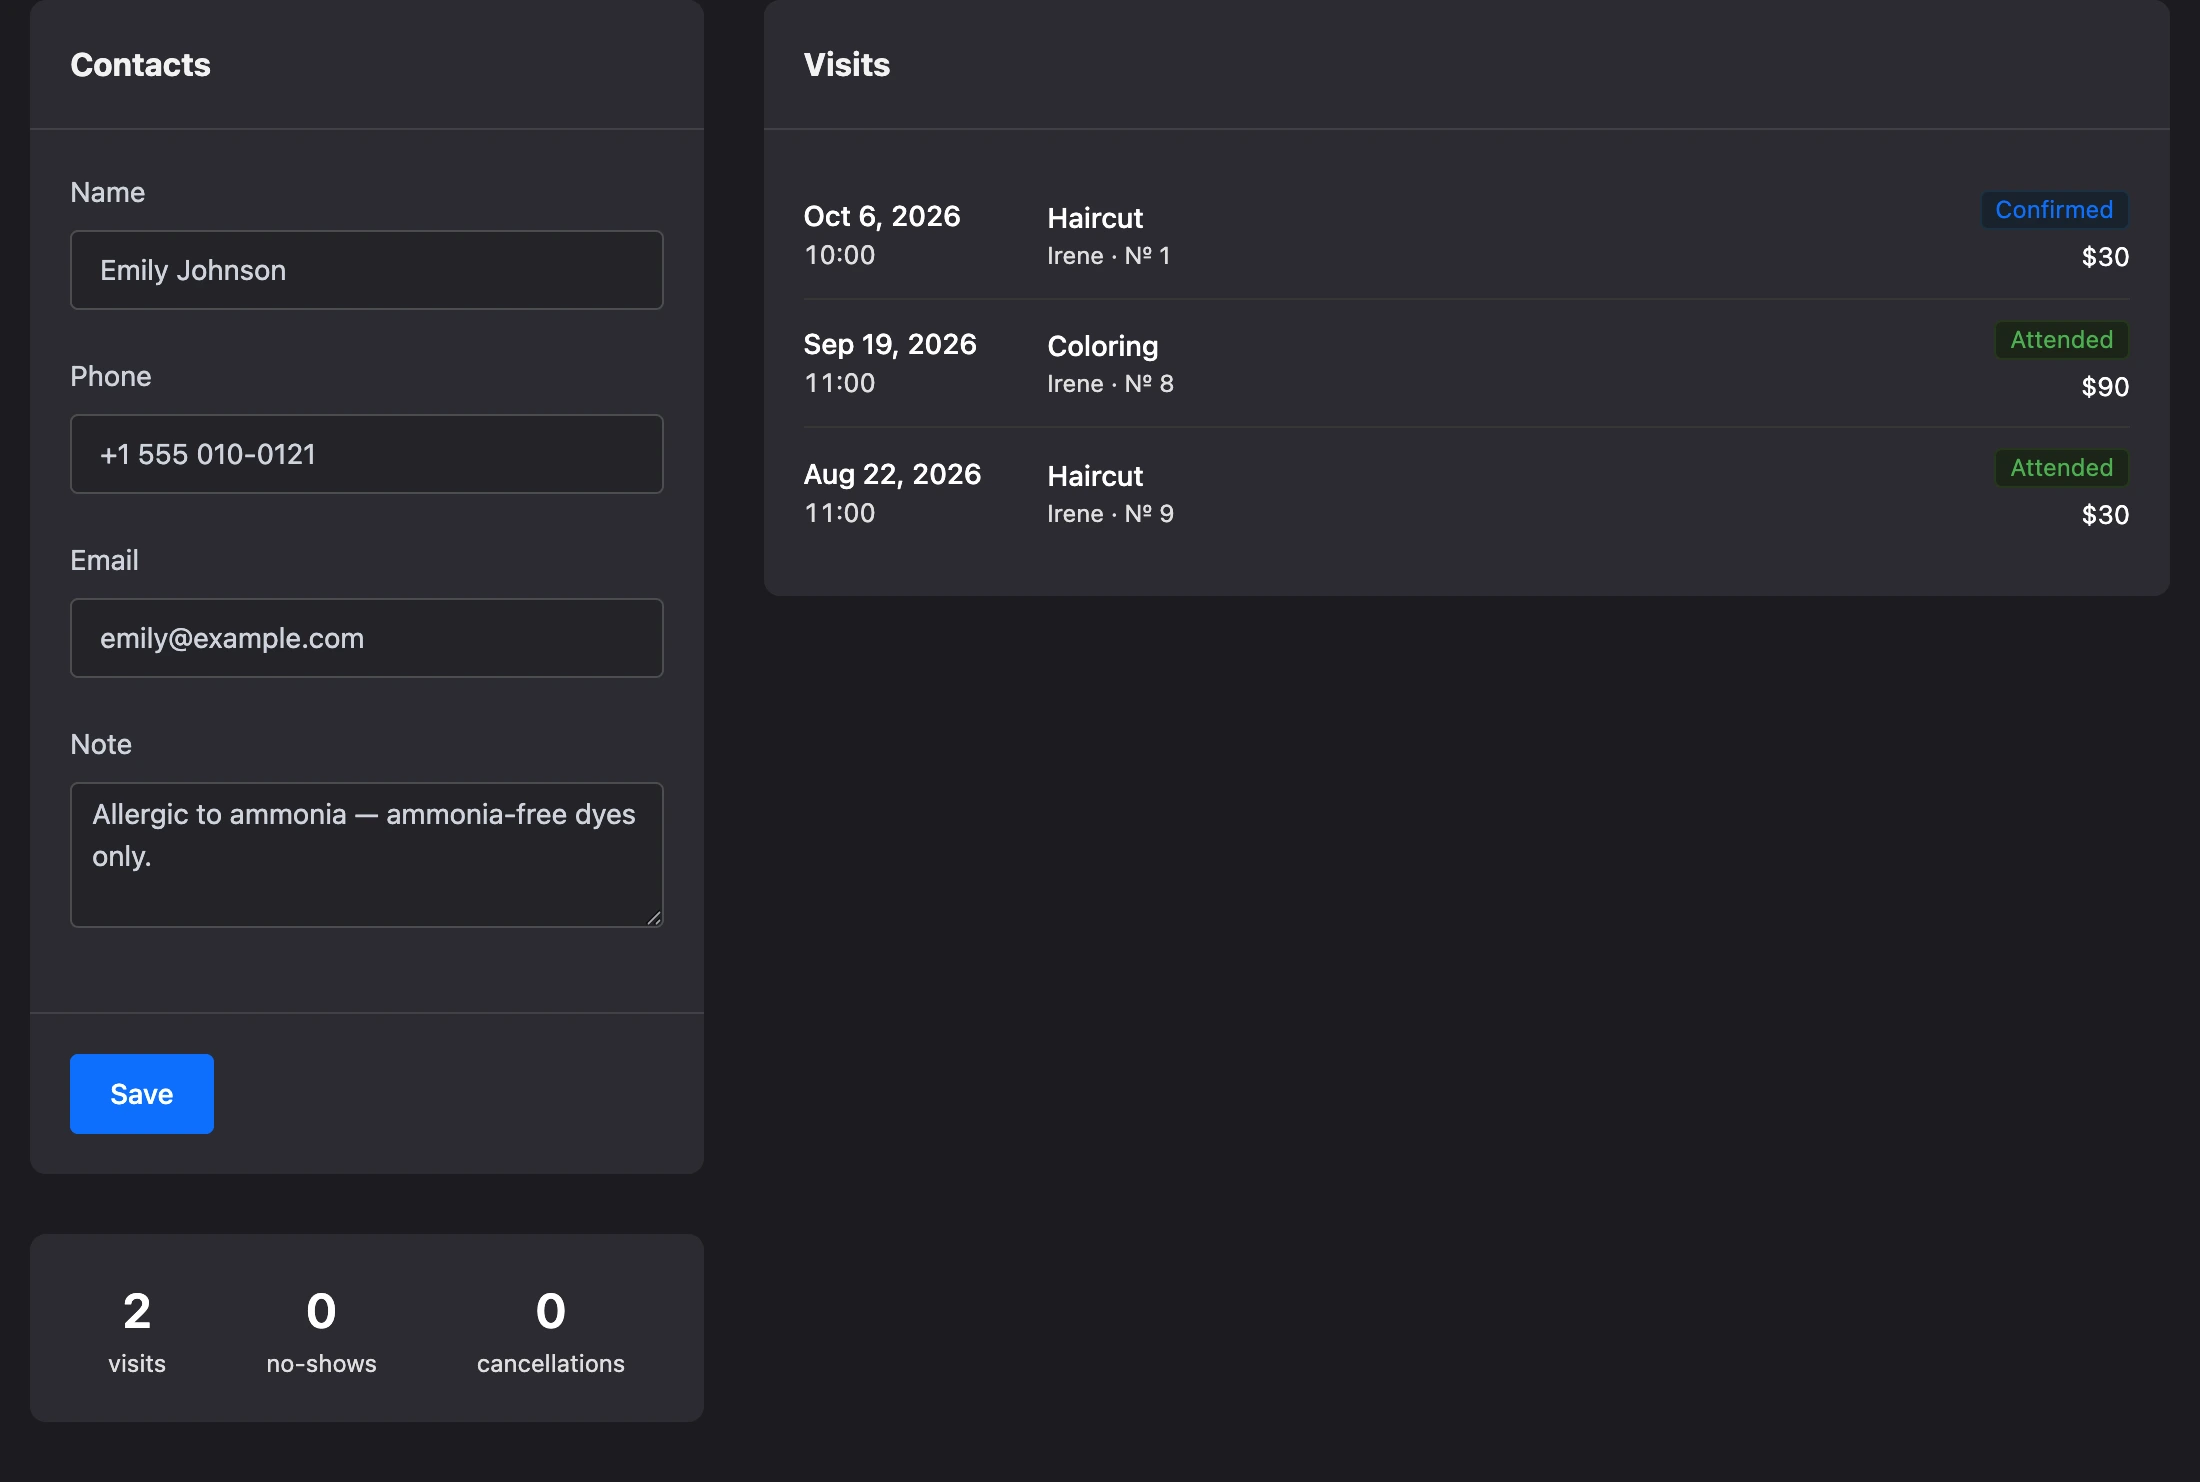Click the Confirmed status badge
2200x1482 pixels.
[x=2054, y=210]
